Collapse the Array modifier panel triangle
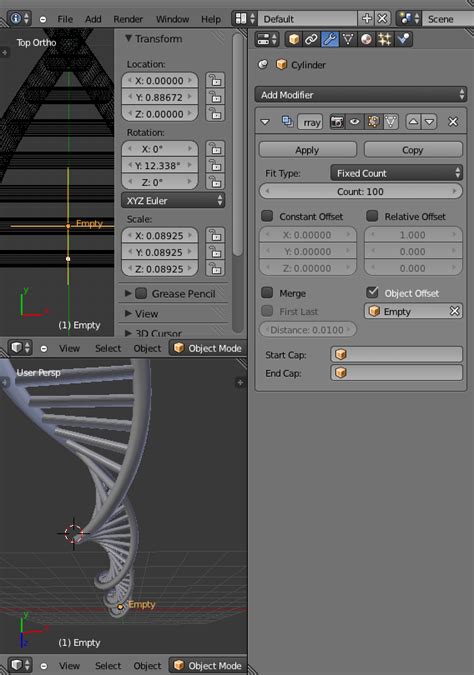 (265, 122)
